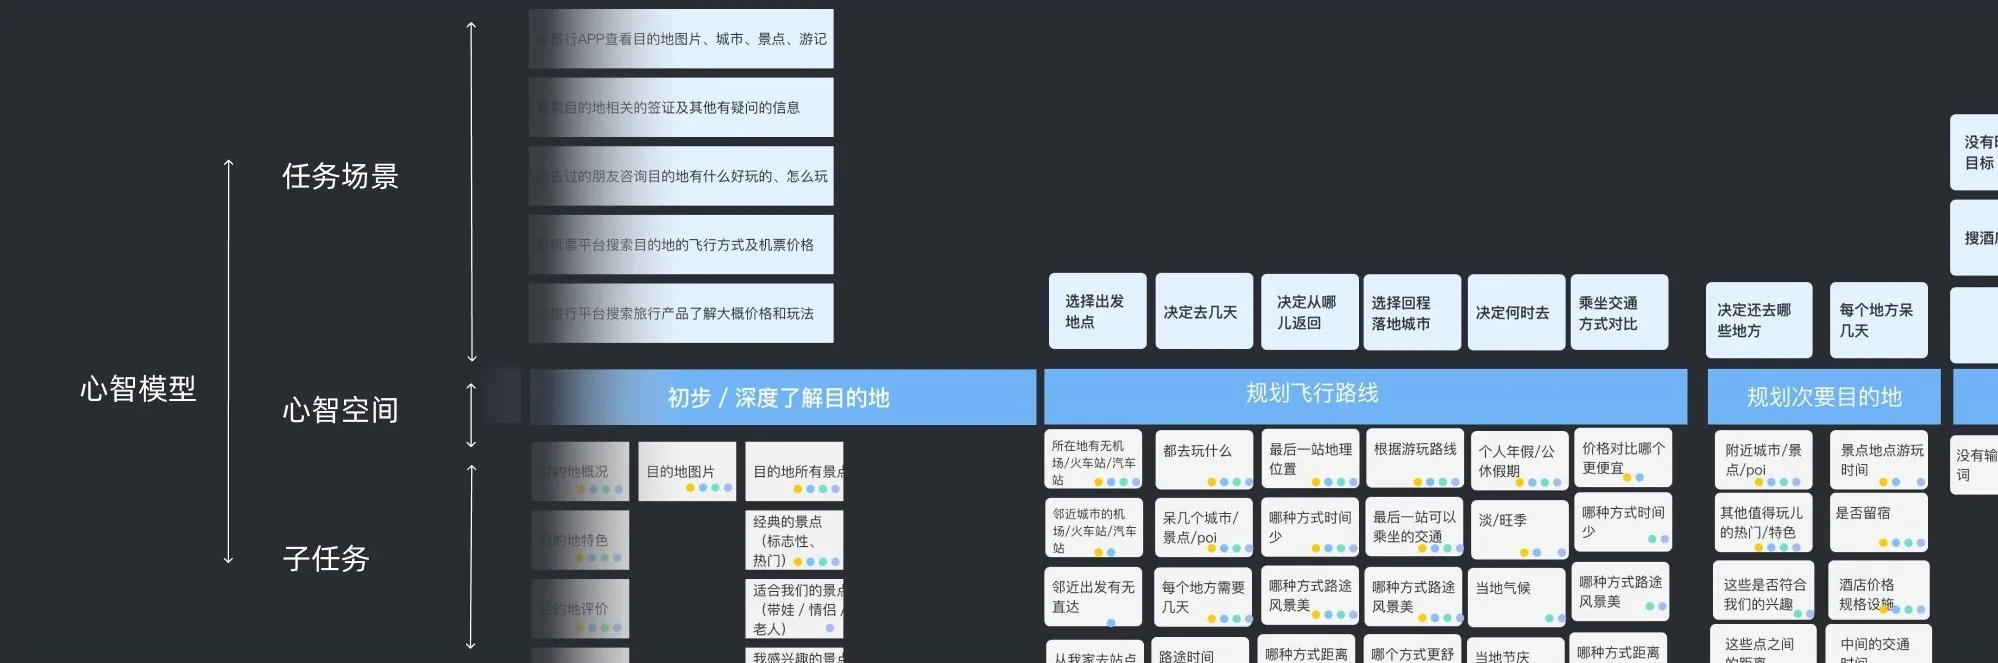The image size is (1998, 663).
Task: Select the 规划次要目的地 header bar
Action: pyautogui.click(x=1824, y=396)
